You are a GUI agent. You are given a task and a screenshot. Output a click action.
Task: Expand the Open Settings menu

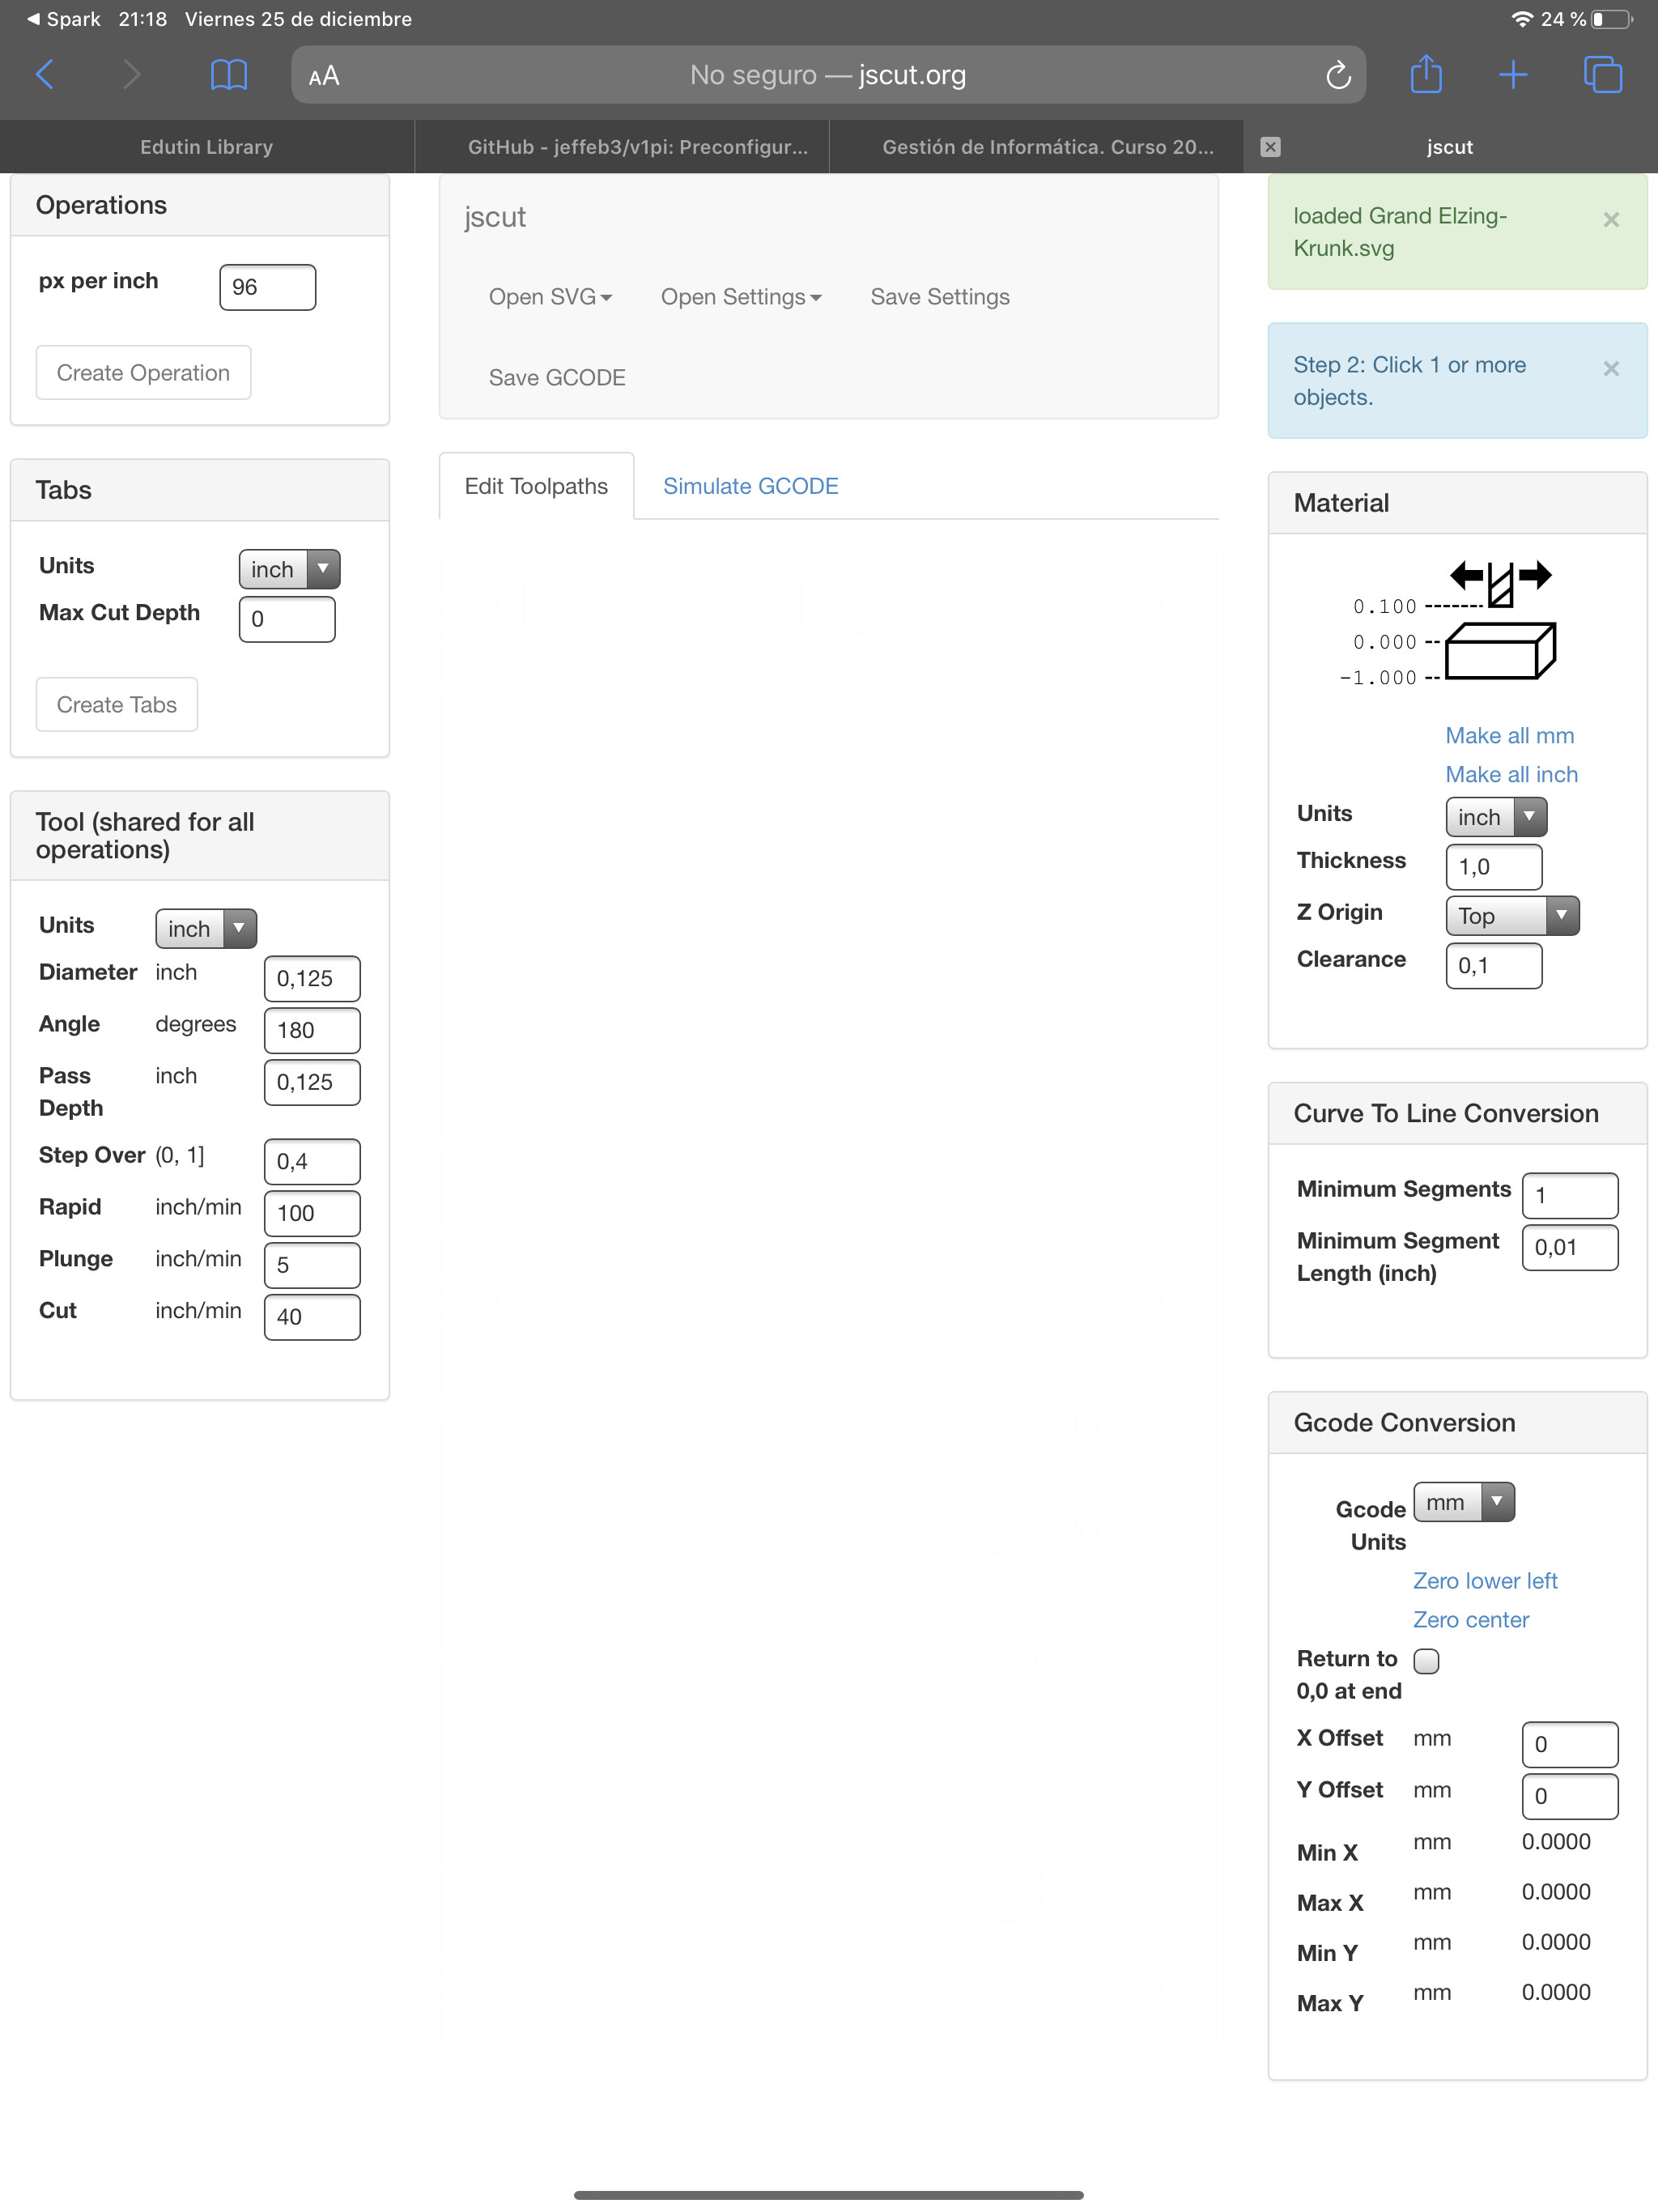(741, 297)
